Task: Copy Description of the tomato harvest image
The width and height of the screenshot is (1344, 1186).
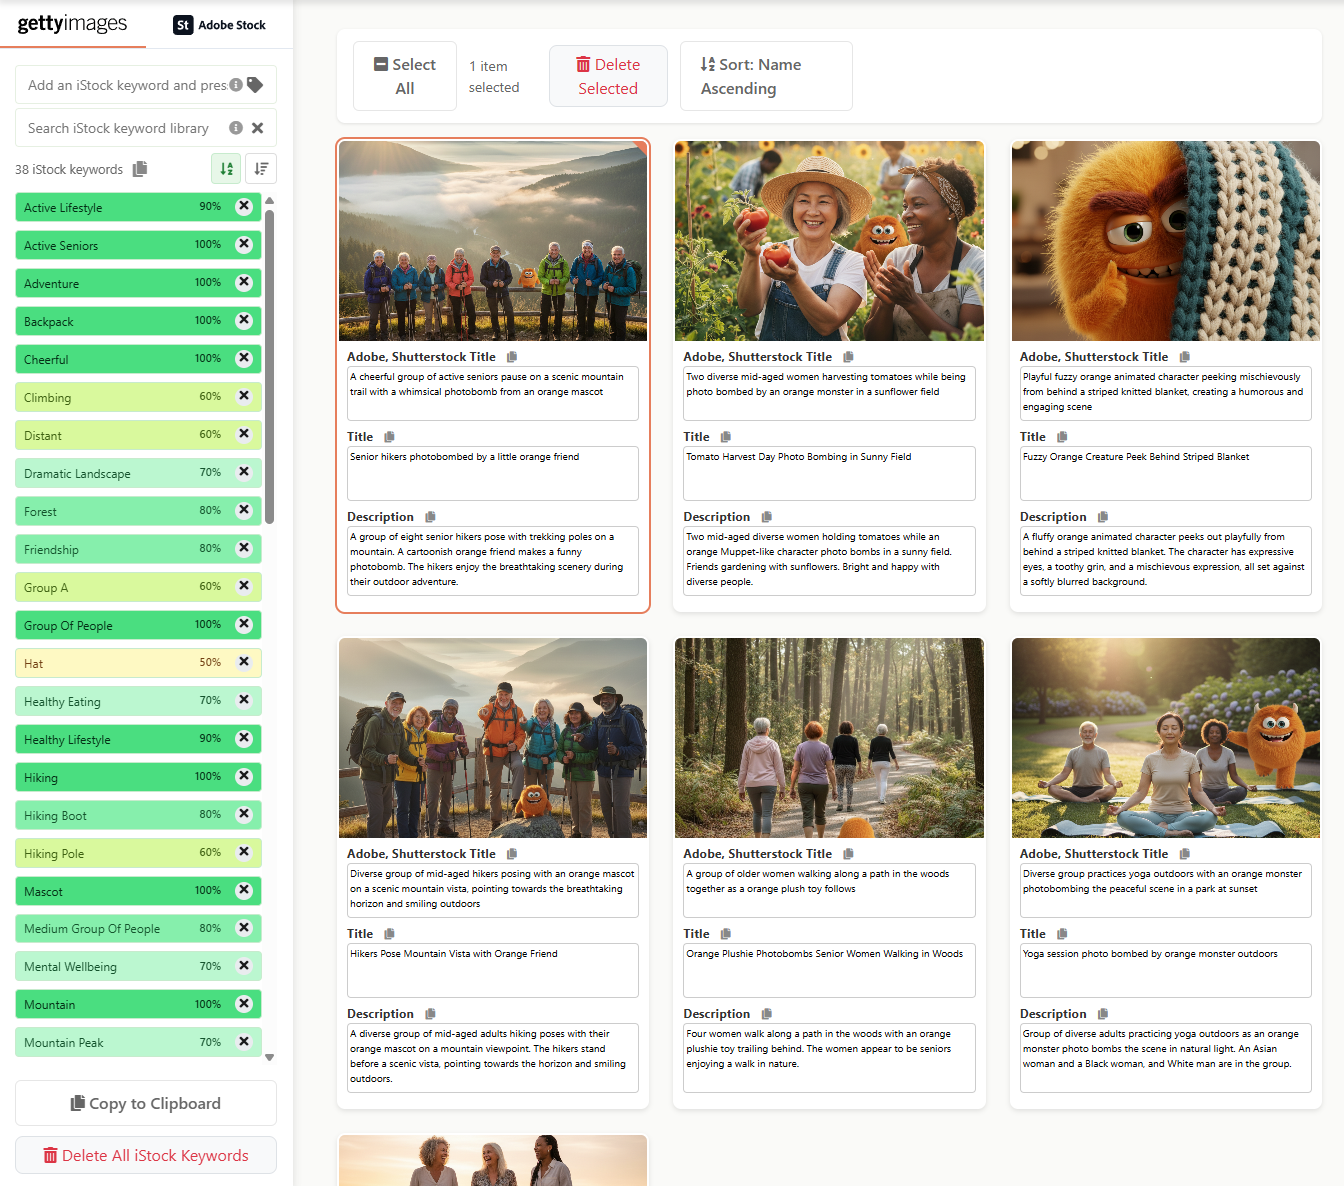Action: [x=767, y=517]
